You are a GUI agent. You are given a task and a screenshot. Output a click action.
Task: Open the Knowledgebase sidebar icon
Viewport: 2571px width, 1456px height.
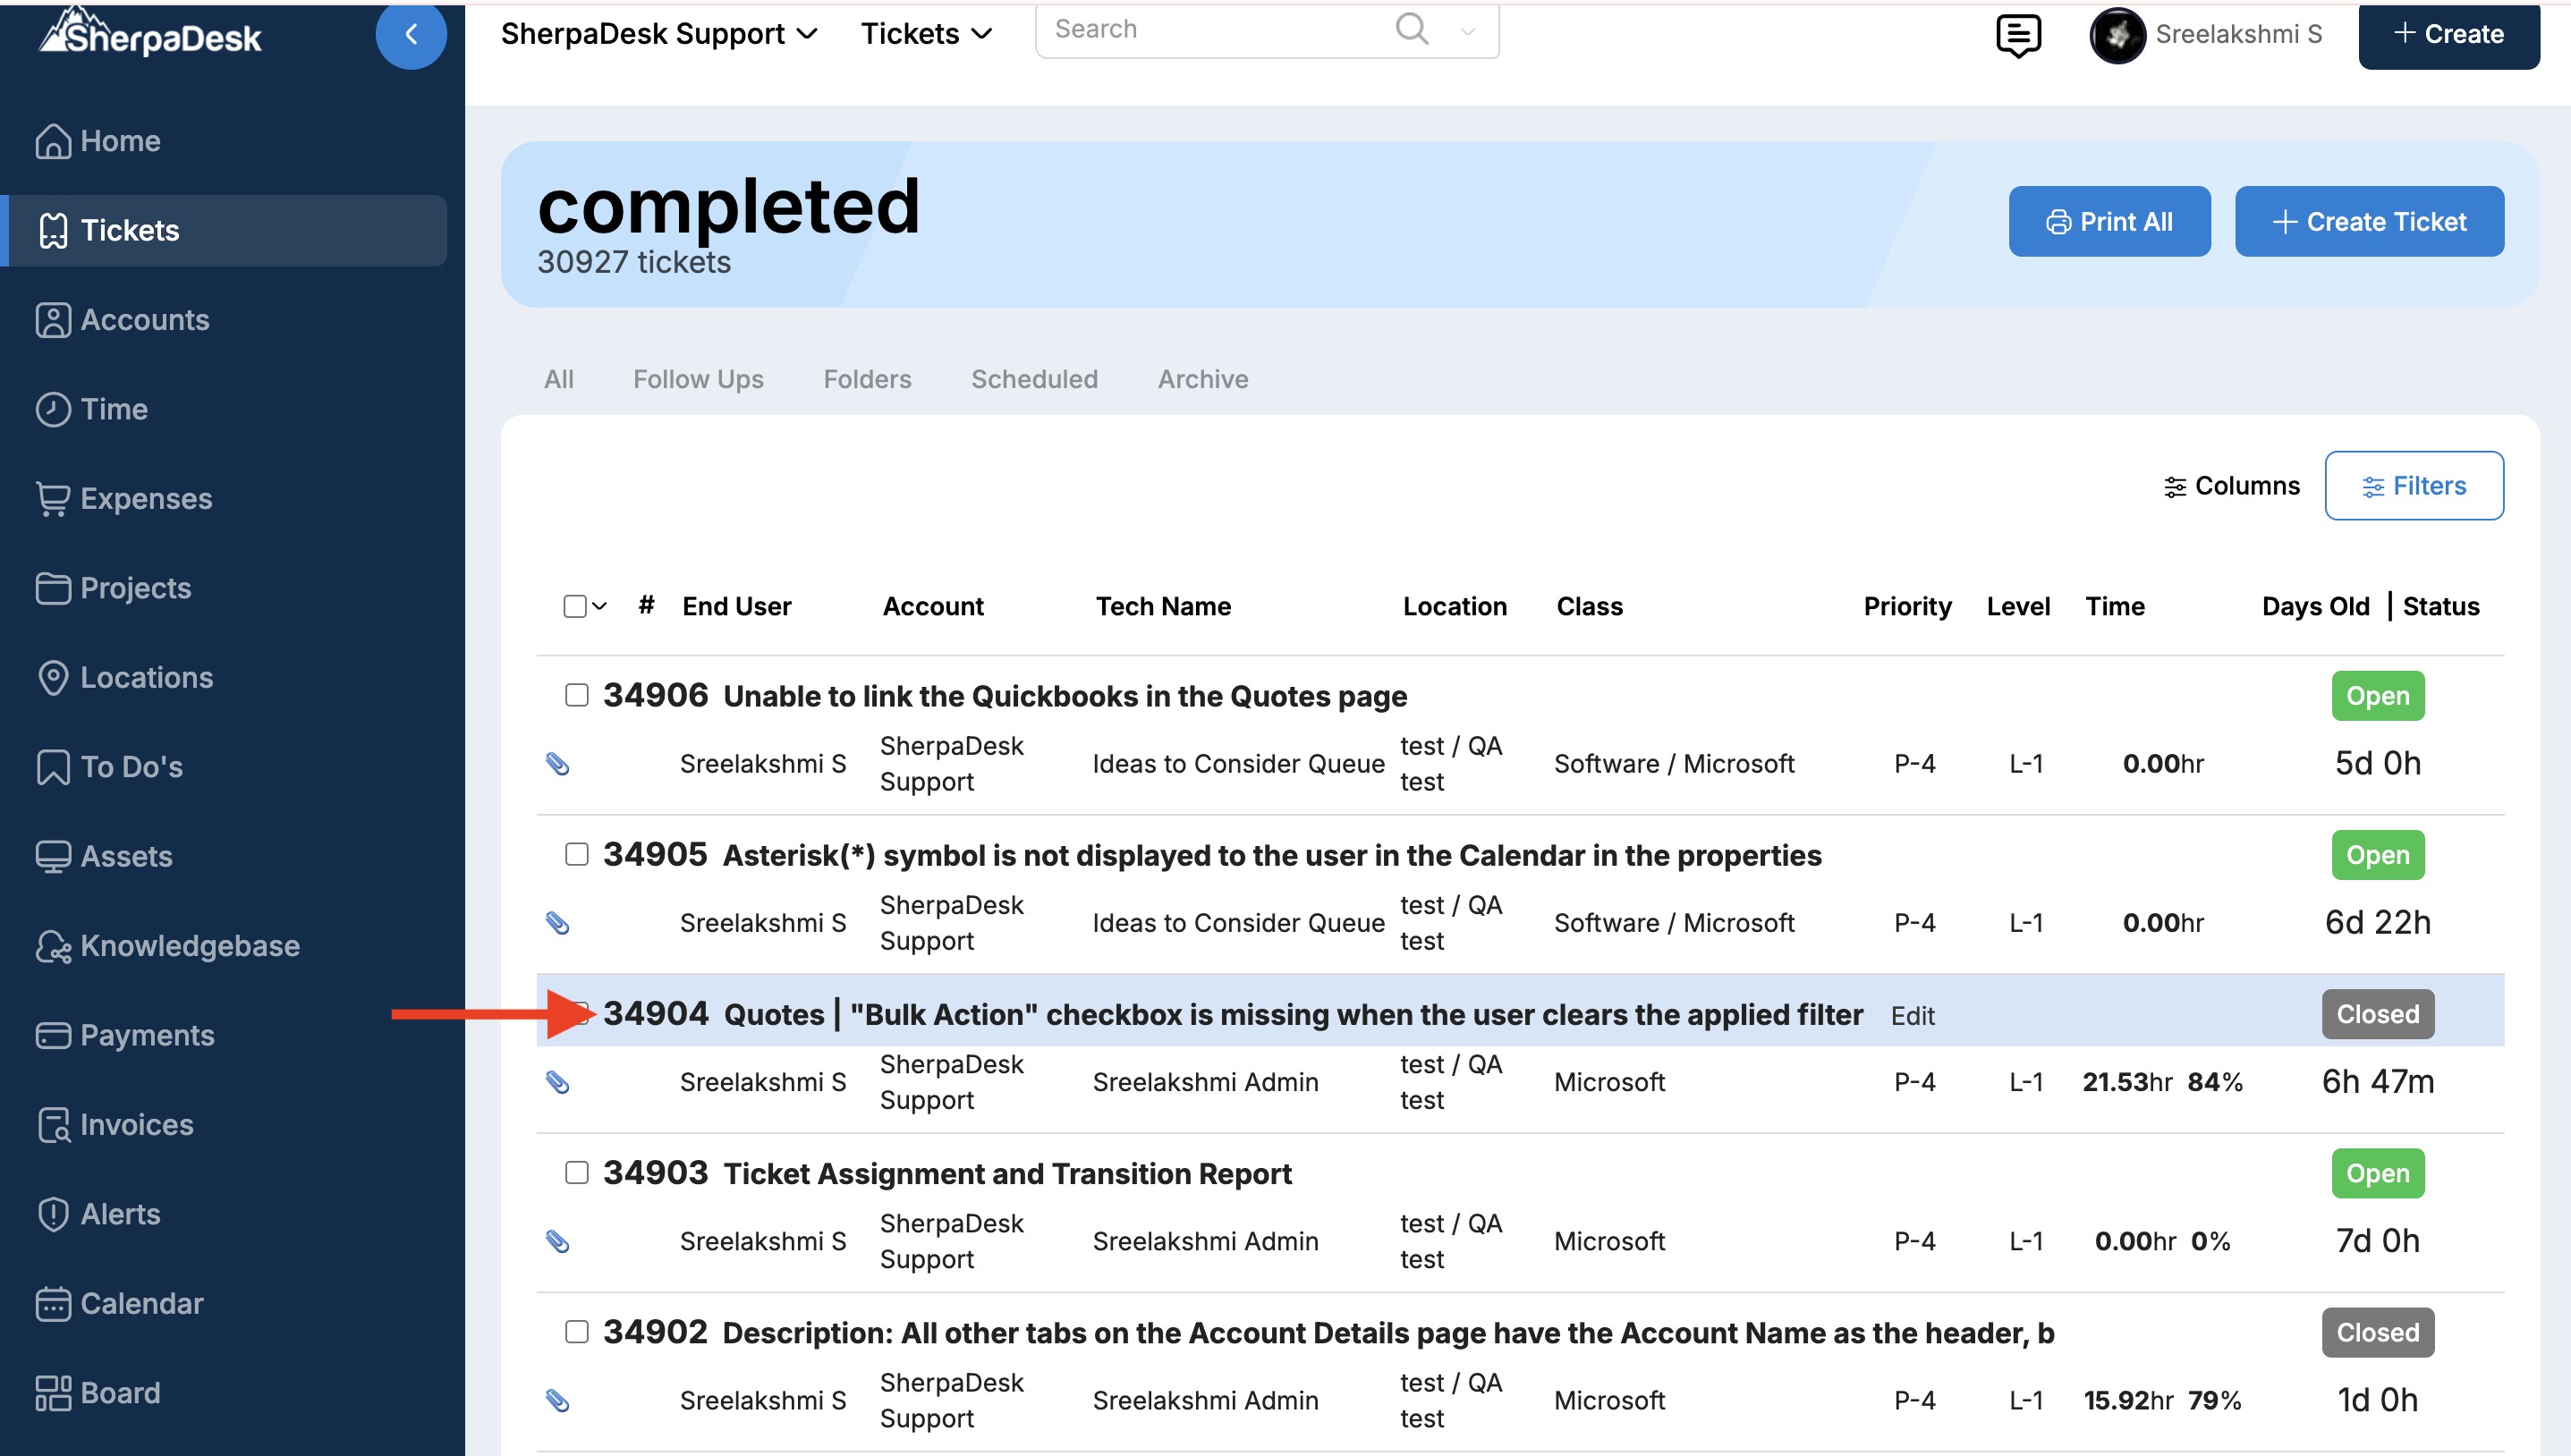52,946
